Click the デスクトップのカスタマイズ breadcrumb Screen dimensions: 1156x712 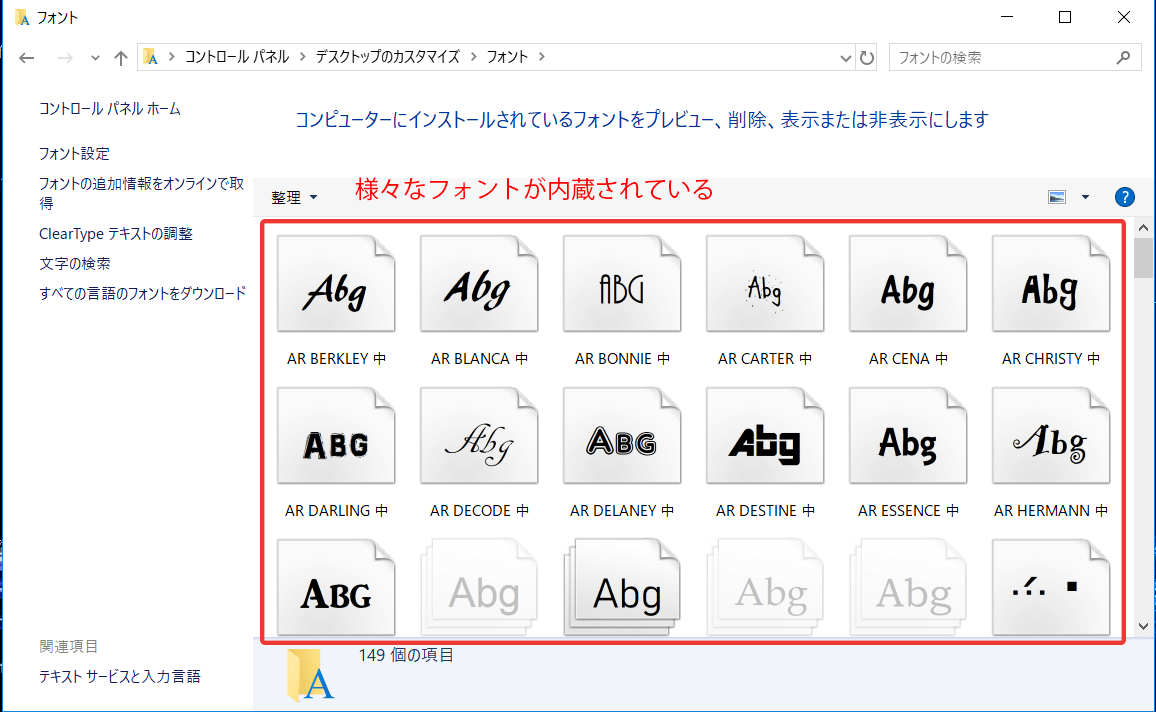(x=387, y=57)
